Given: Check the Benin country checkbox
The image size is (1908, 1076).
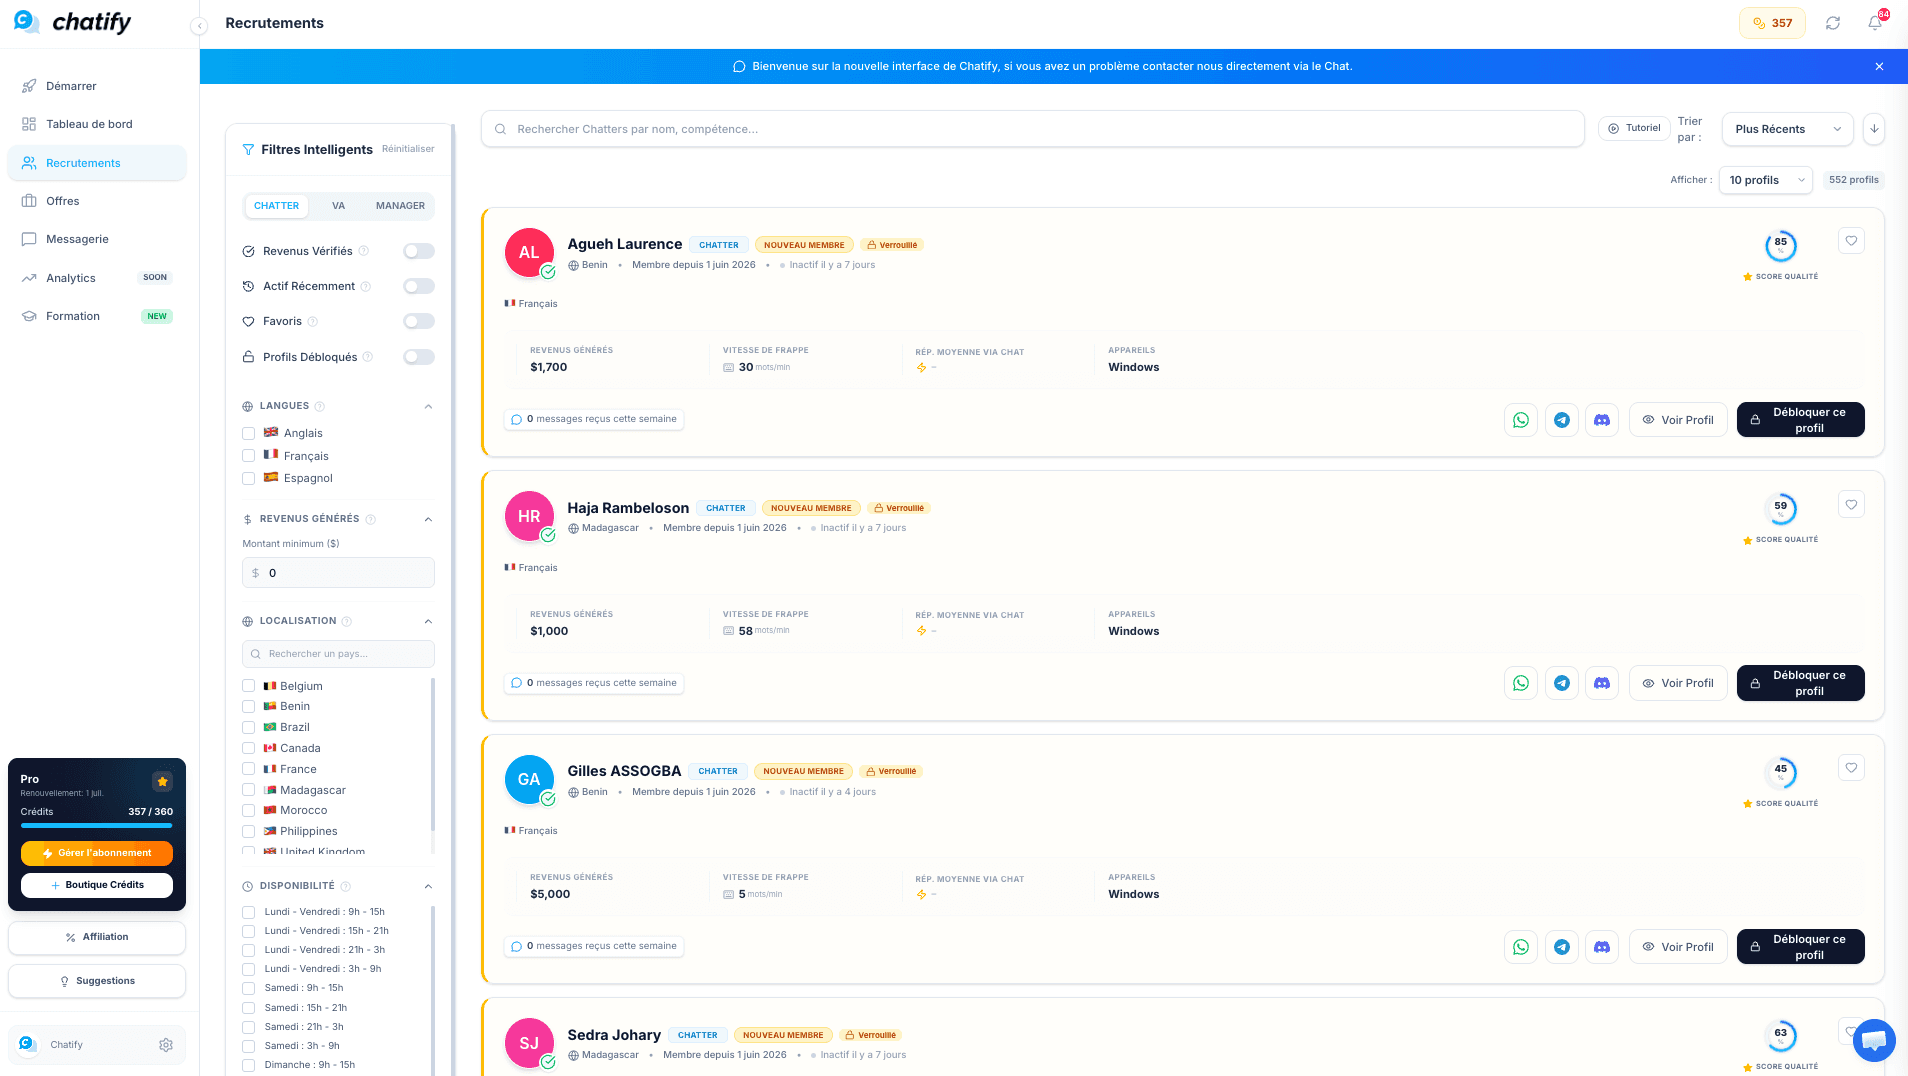Looking at the screenshot, I should [x=248, y=706].
